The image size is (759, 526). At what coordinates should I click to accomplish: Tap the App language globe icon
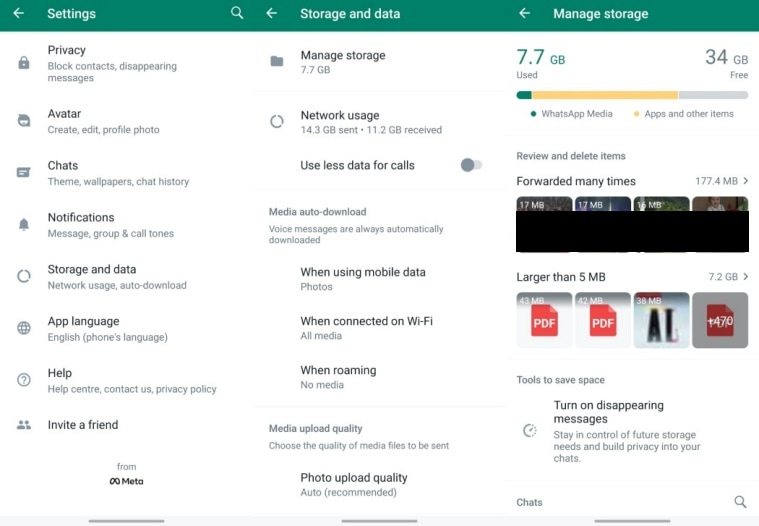(24, 328)
